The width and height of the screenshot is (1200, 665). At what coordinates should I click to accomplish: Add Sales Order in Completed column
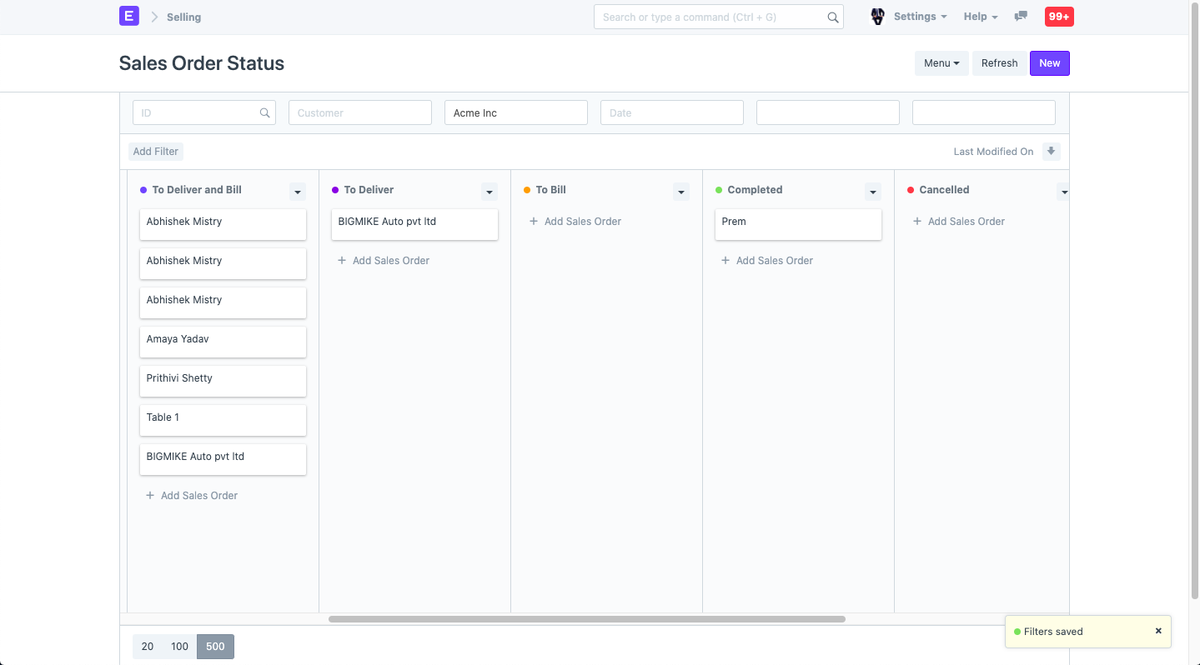768,260
